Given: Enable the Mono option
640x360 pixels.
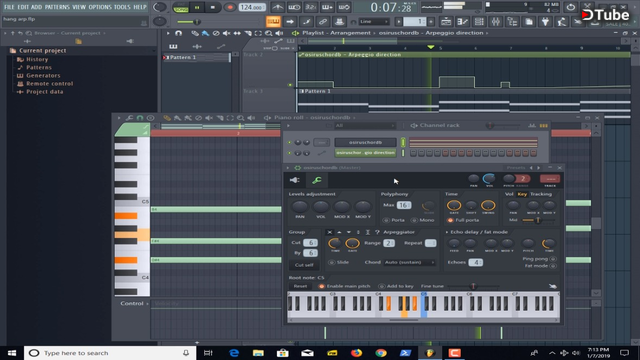Looking at the screenshot, I should [x=423, y=220].
